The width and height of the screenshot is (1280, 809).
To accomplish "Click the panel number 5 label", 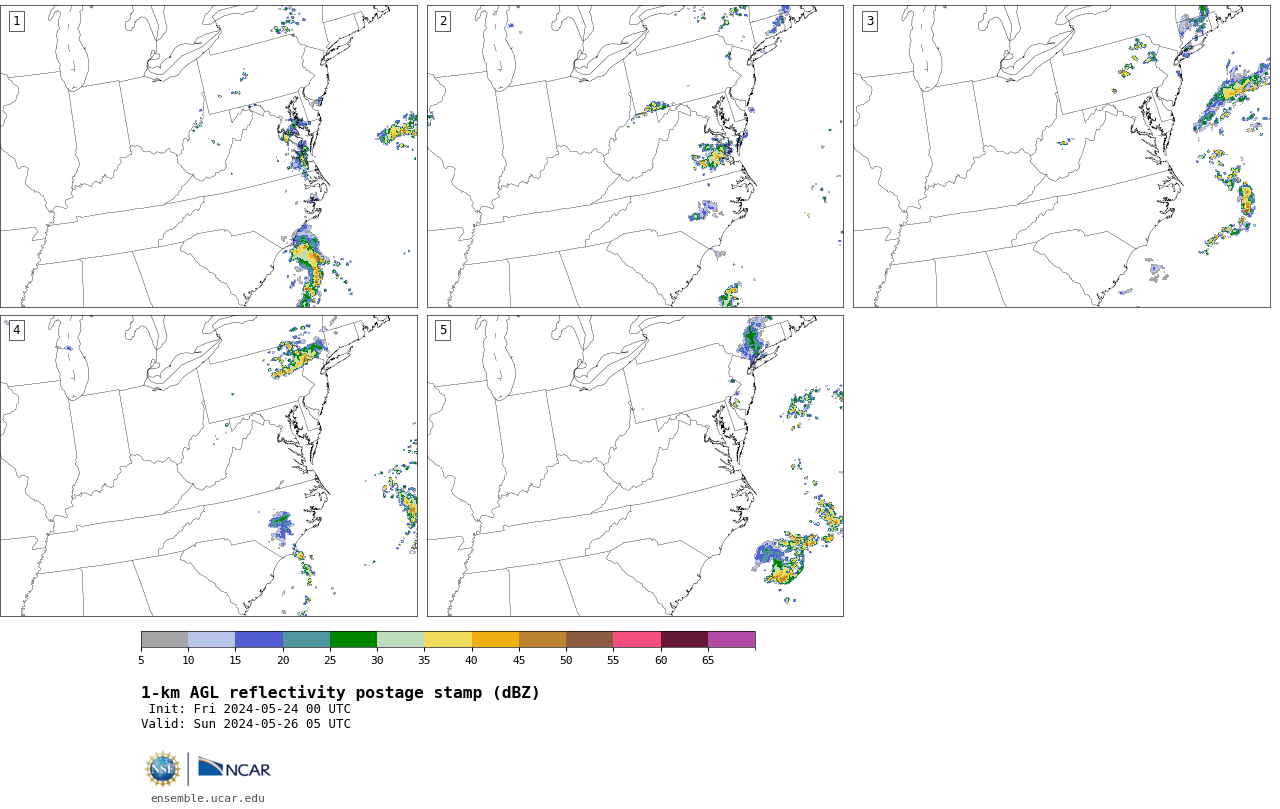I will click(442, 330).
